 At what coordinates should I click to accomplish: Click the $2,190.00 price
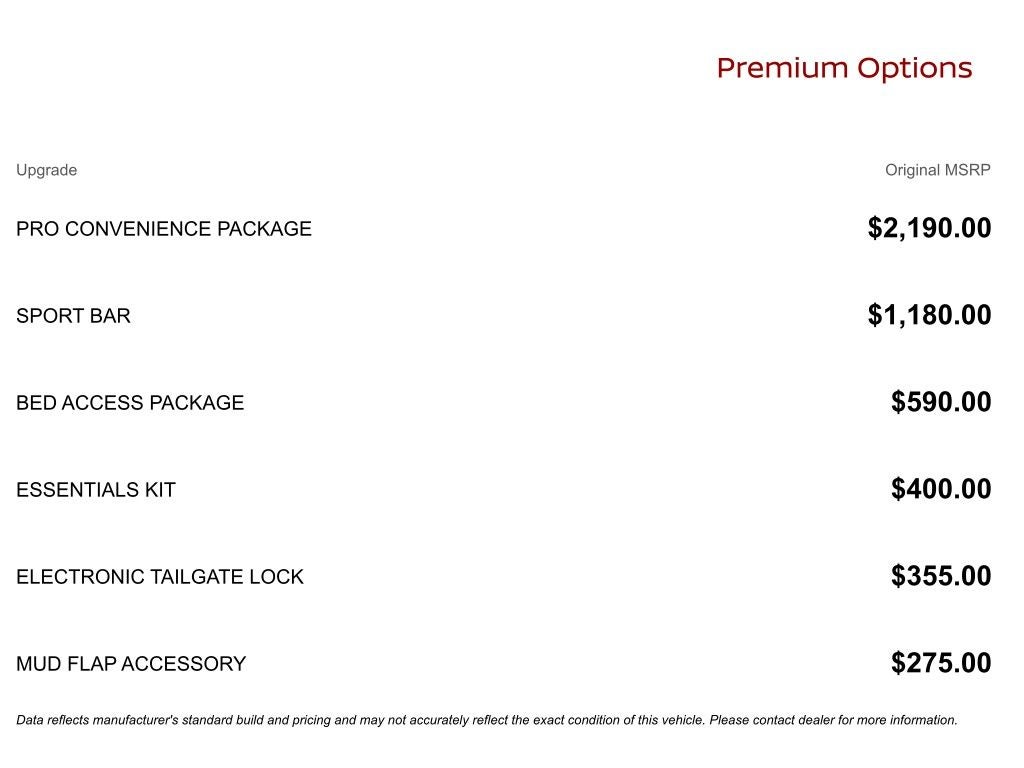pyautogui.click(x=929, y=228)
